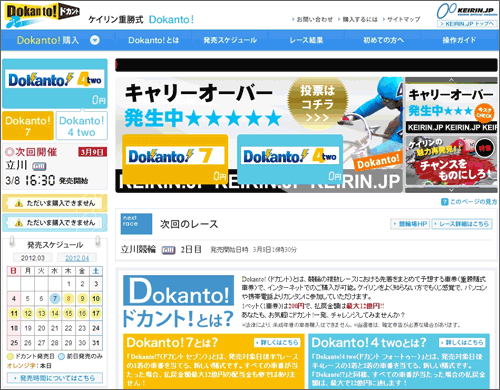Click the yellow Dokanto! 7 banner button

[x=175, y=159]
